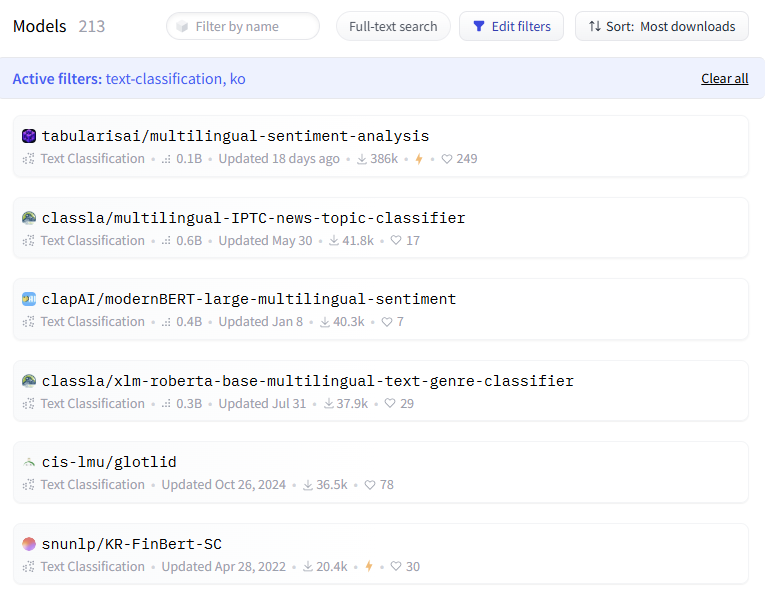Screen dimensions: 765x592
Task: Click the heart icon showing 30 likes
Action: point(396,566)
